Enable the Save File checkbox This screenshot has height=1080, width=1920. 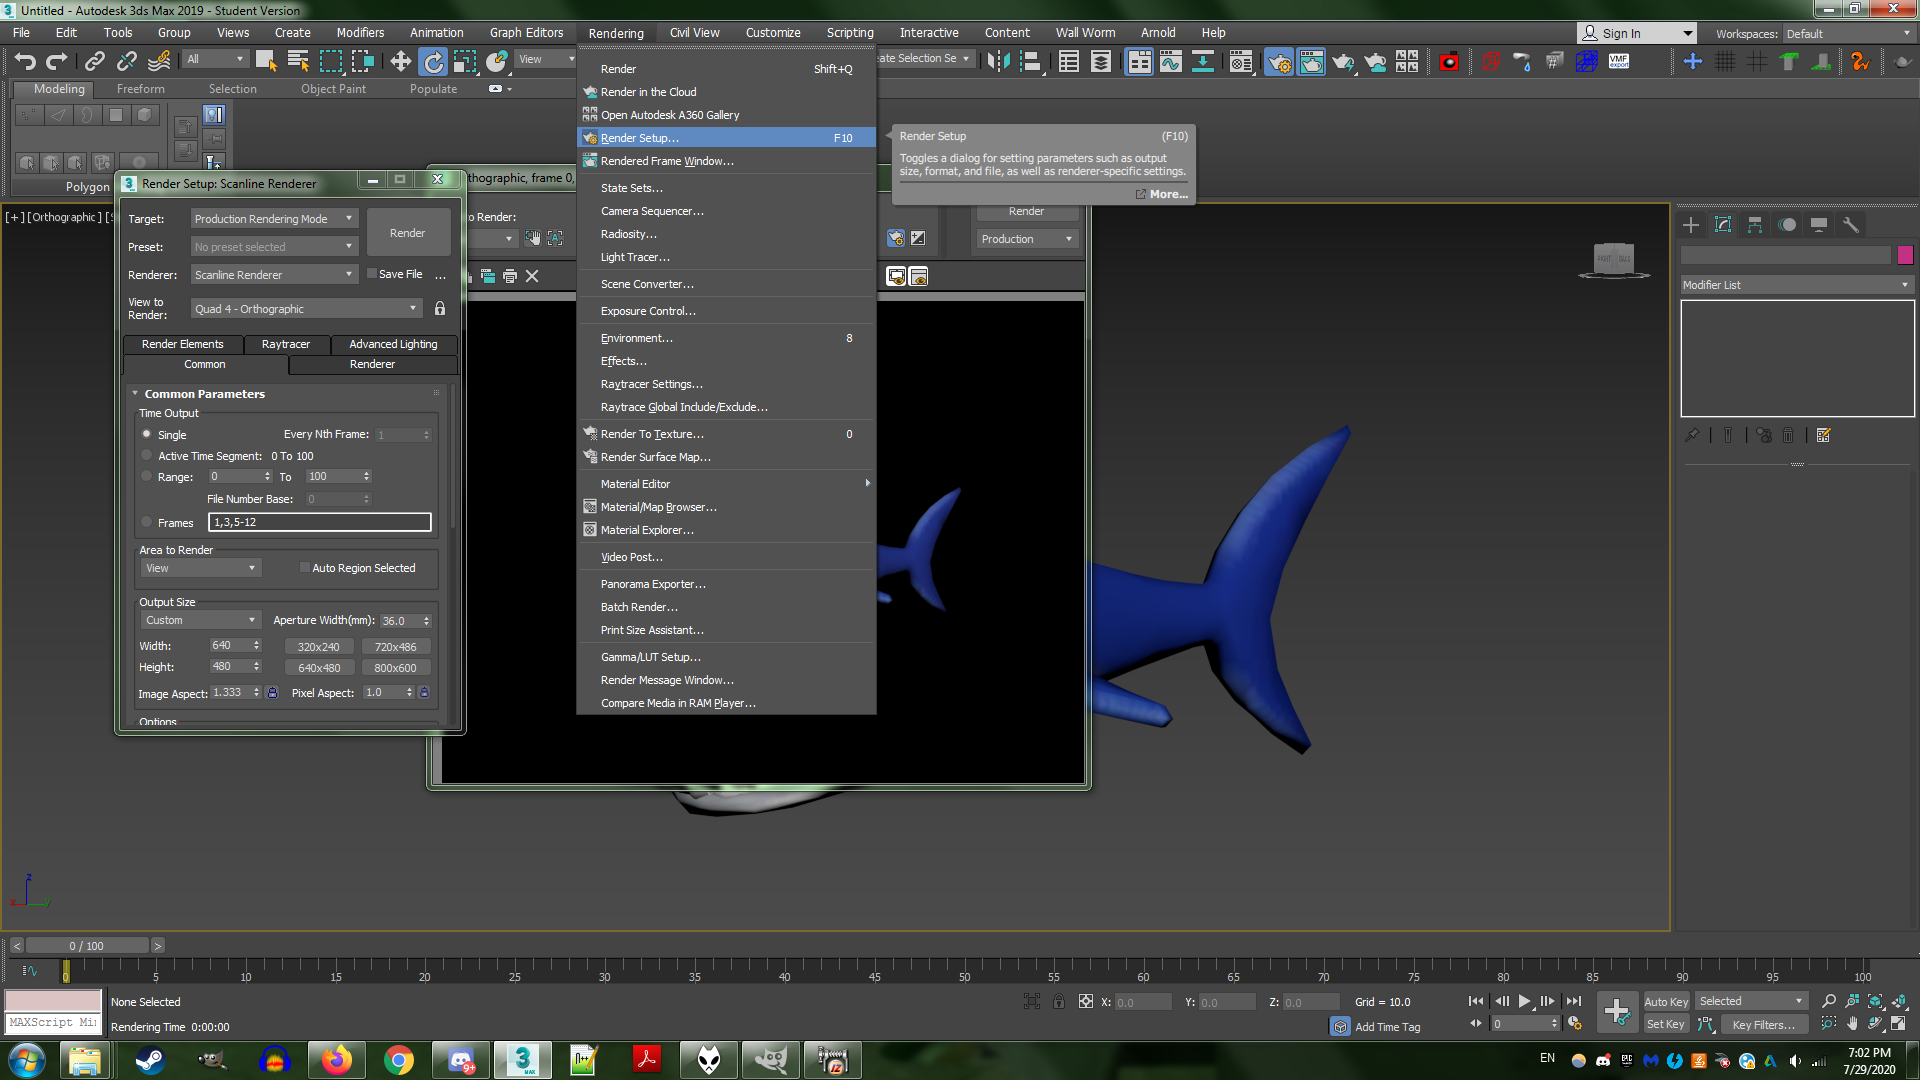(x=372, y=273)
